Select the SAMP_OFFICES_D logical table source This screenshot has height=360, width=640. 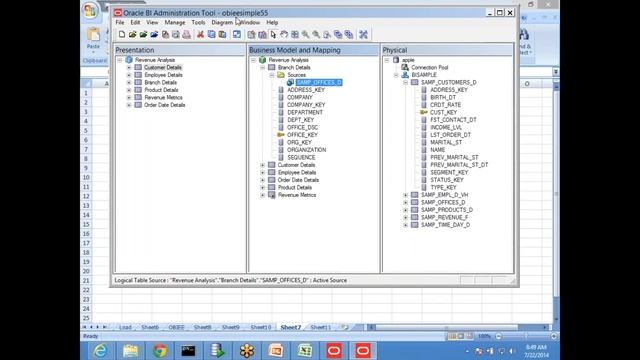pos(319,82)
